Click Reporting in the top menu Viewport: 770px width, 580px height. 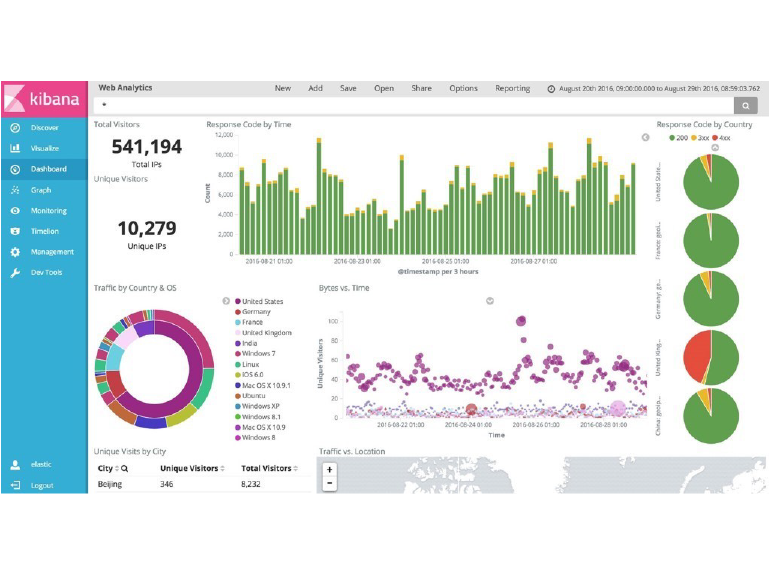pyautogui.click(x=513, y=88)
